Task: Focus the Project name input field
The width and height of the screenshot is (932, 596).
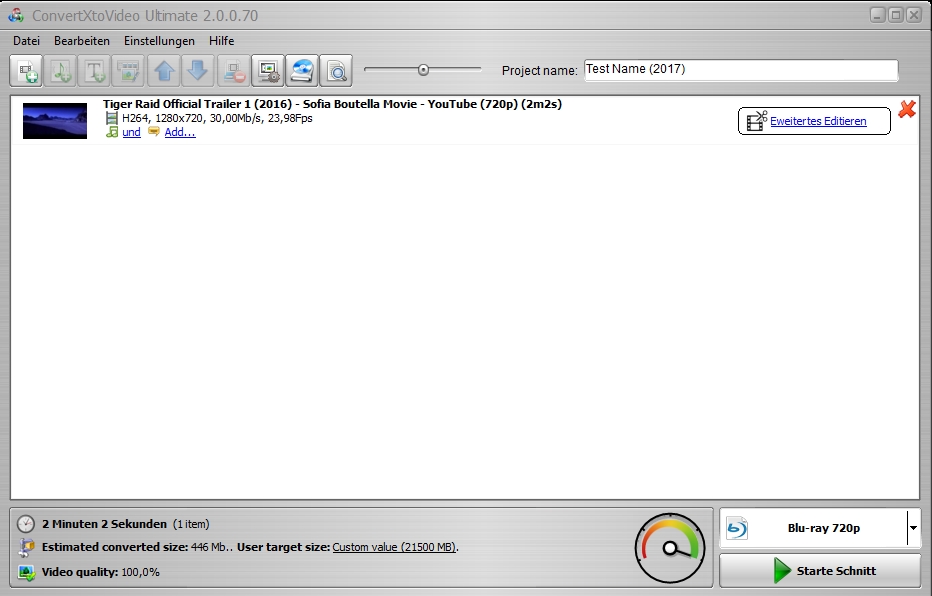Action: tap(741, 70)
